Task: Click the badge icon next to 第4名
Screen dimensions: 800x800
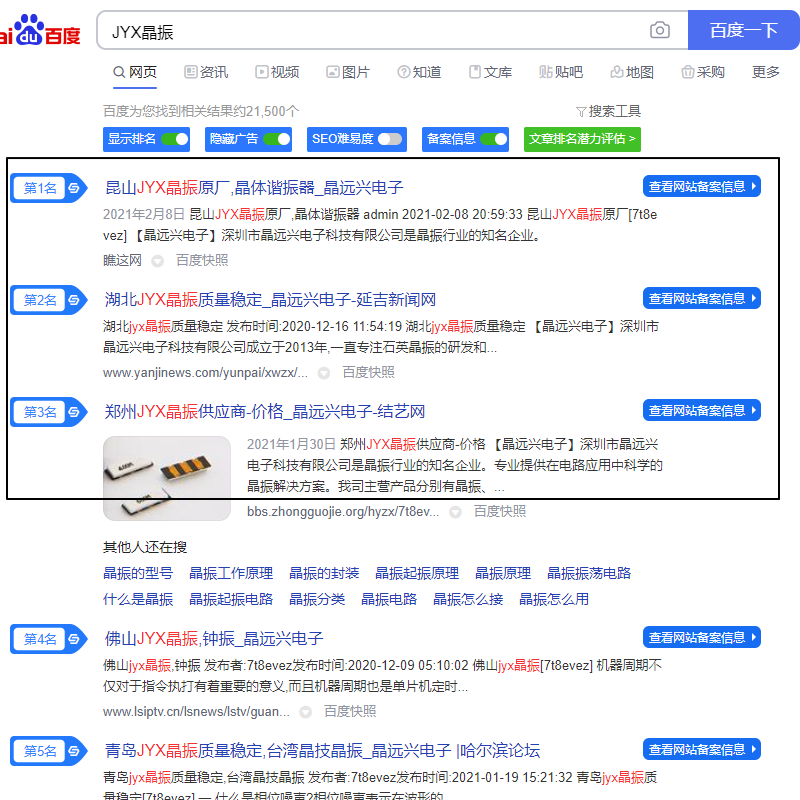Action: point(74,639)
